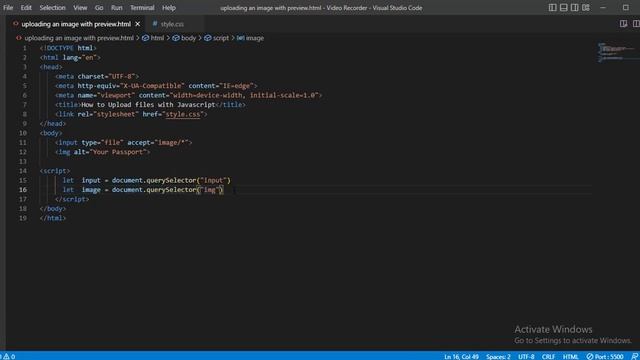Click the script breadcrumb item
640x360 pixels.
217,38
